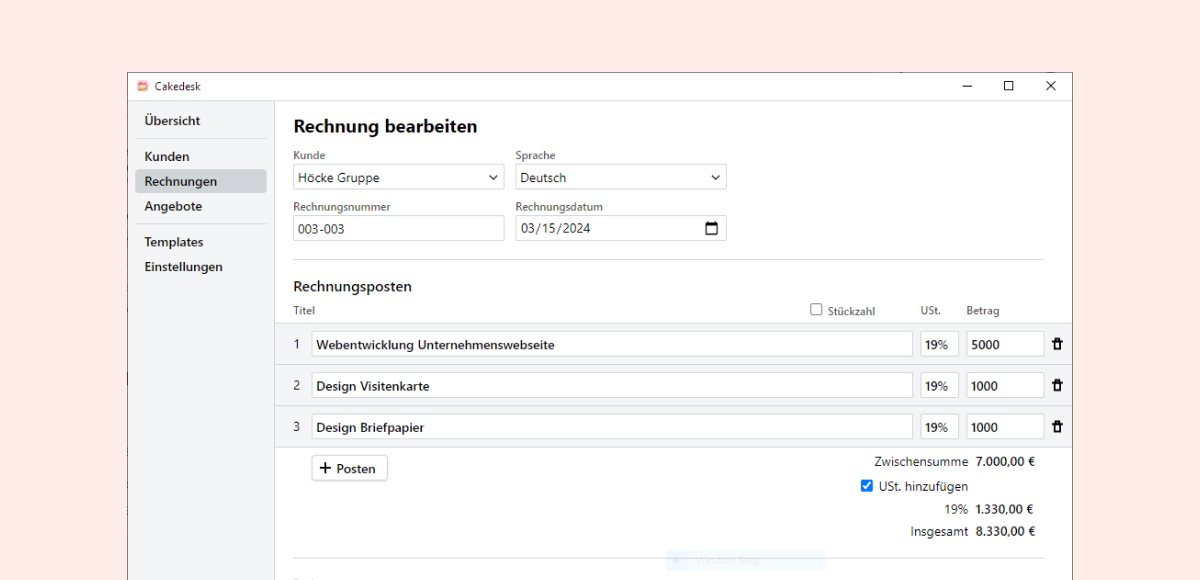Click USt. percentage field for Design Visitenkarte
This screenshot has width=1200, height=580.
939,386
